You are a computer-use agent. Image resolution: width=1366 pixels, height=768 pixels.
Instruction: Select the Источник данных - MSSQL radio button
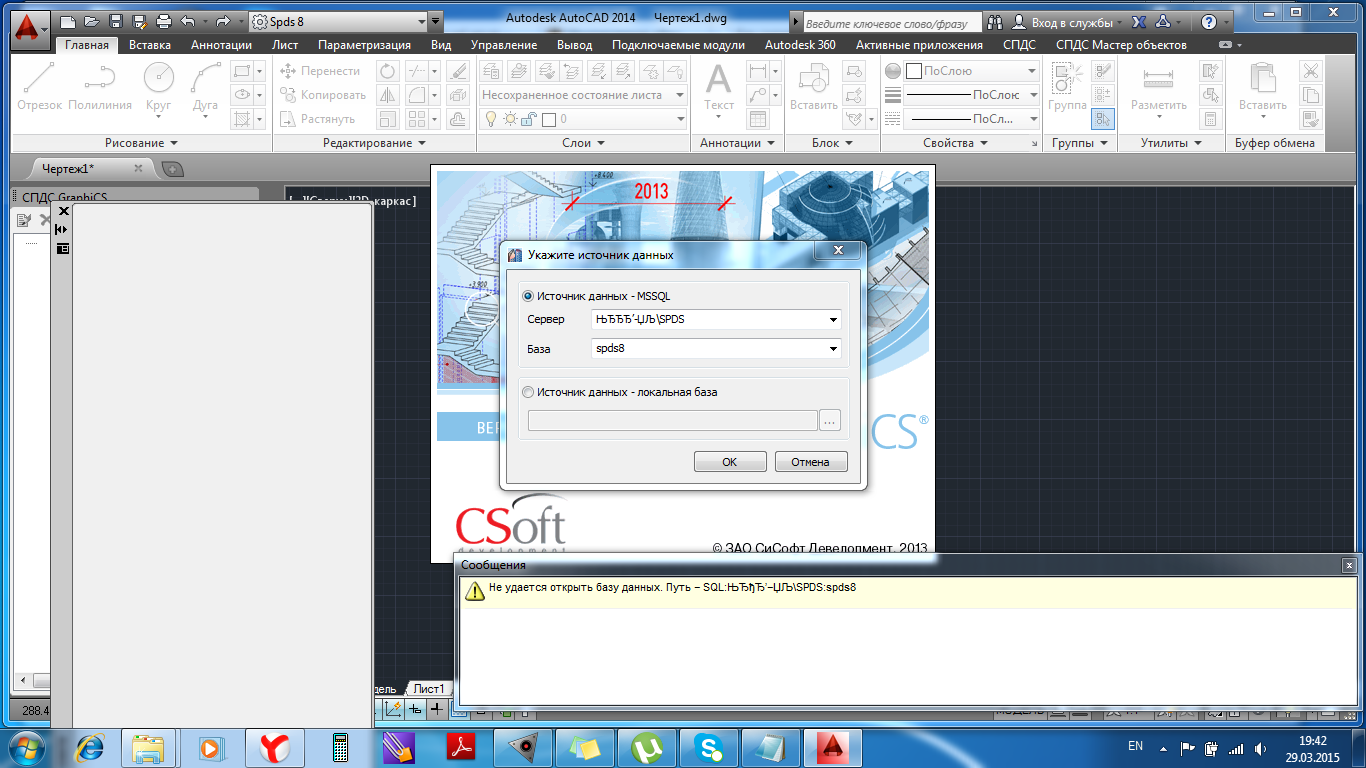[528, 296]
